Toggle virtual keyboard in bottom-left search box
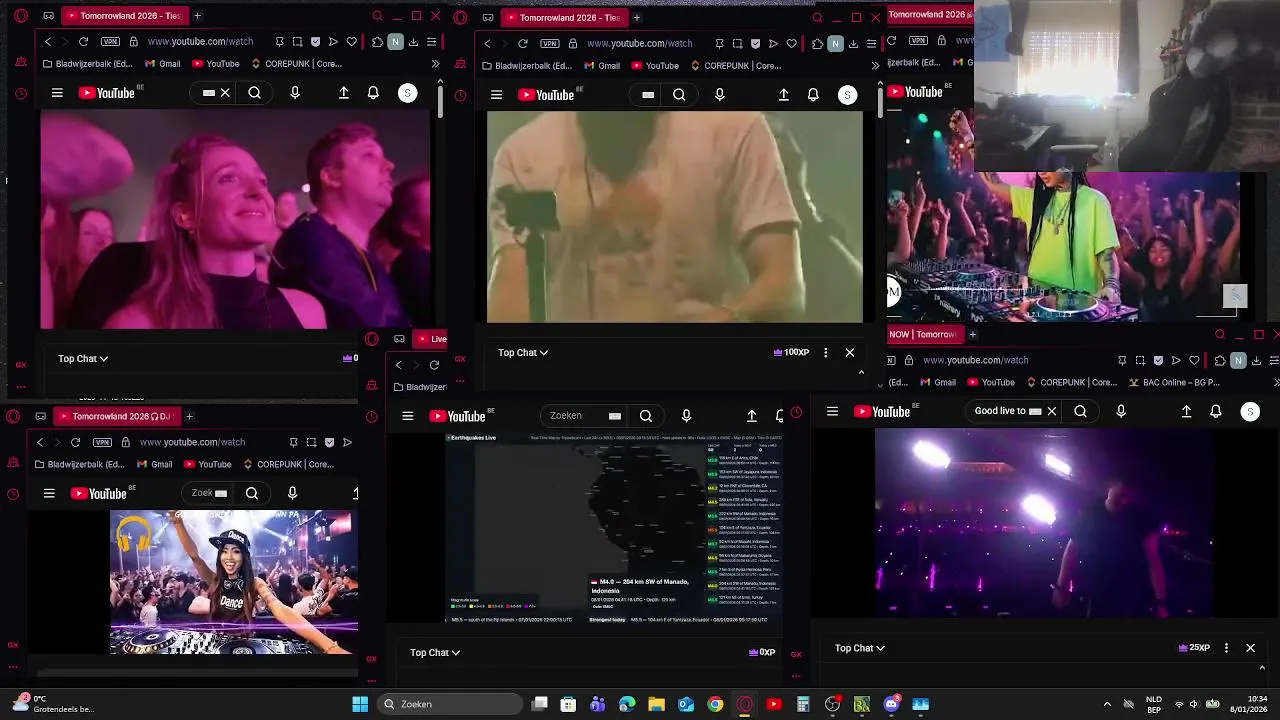The width and height of the screenshot is (1280, 720). 221,493
